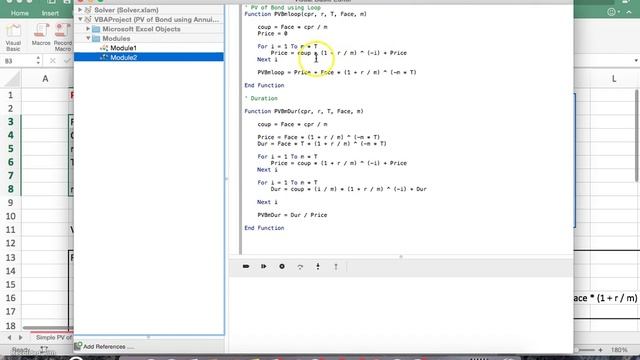The width and height of the screenshot is (640, 360).
Task: Click the Run macro debug icon
Action: (x=246, y=266)
